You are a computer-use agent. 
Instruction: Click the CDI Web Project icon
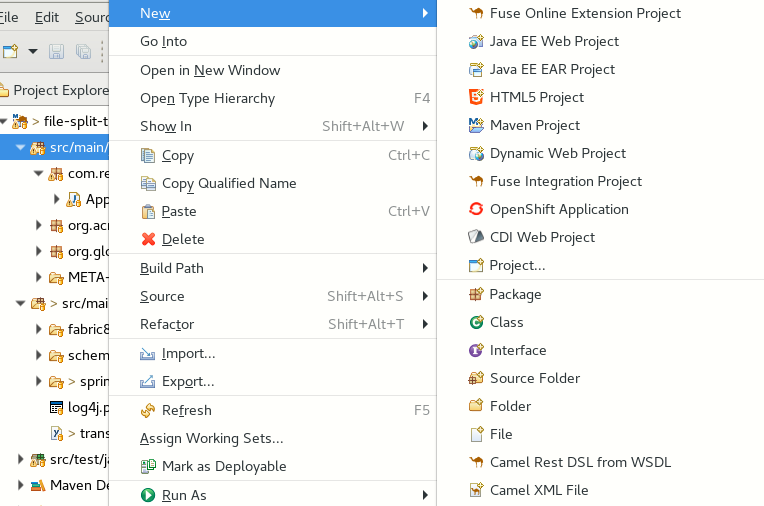click(x=476, y=237)
